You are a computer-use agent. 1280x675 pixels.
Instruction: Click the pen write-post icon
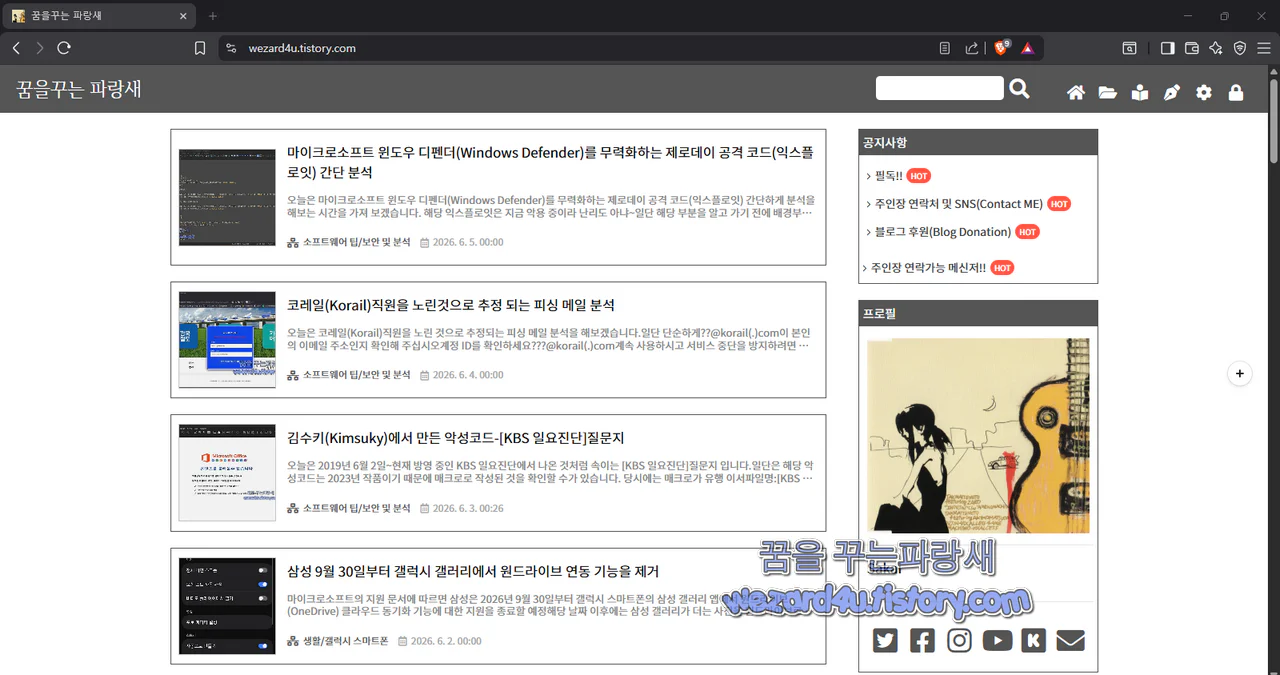(1172, 92)
